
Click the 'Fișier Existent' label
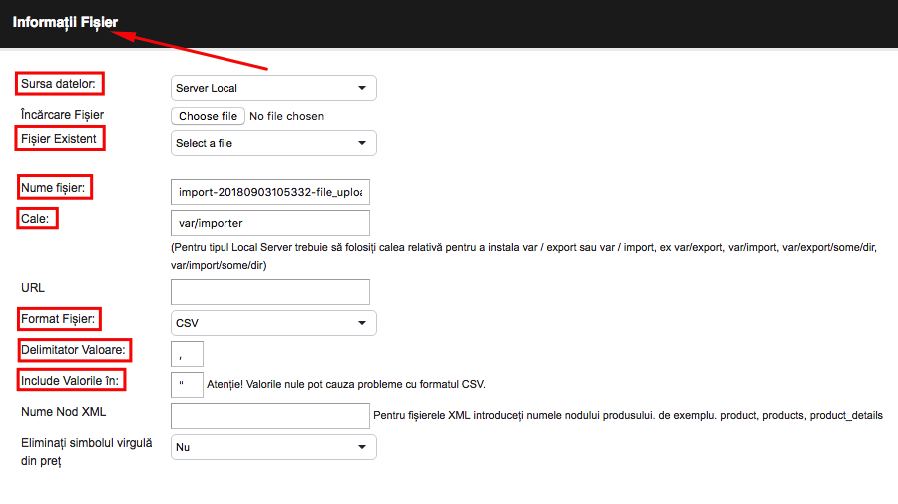point(59,139)
